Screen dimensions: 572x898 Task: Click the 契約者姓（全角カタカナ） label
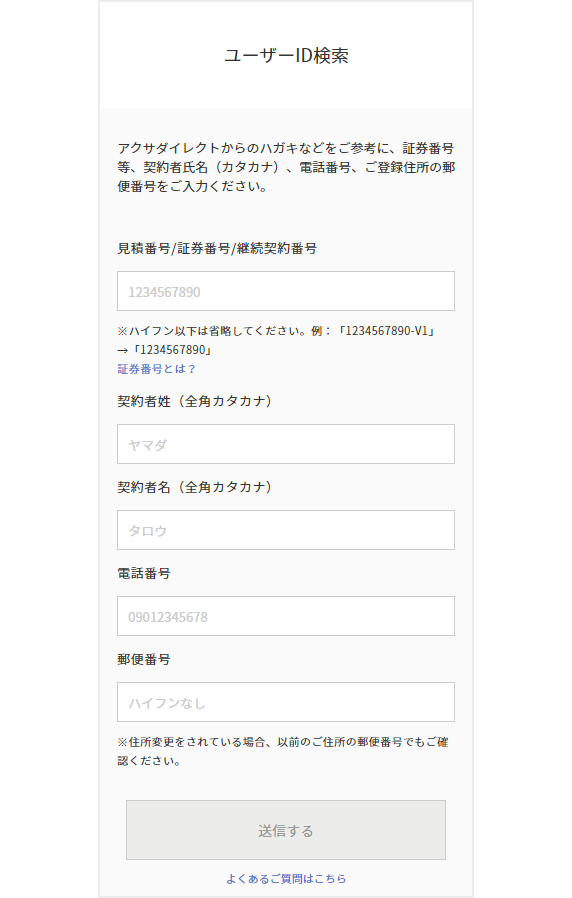coord(195,401)
